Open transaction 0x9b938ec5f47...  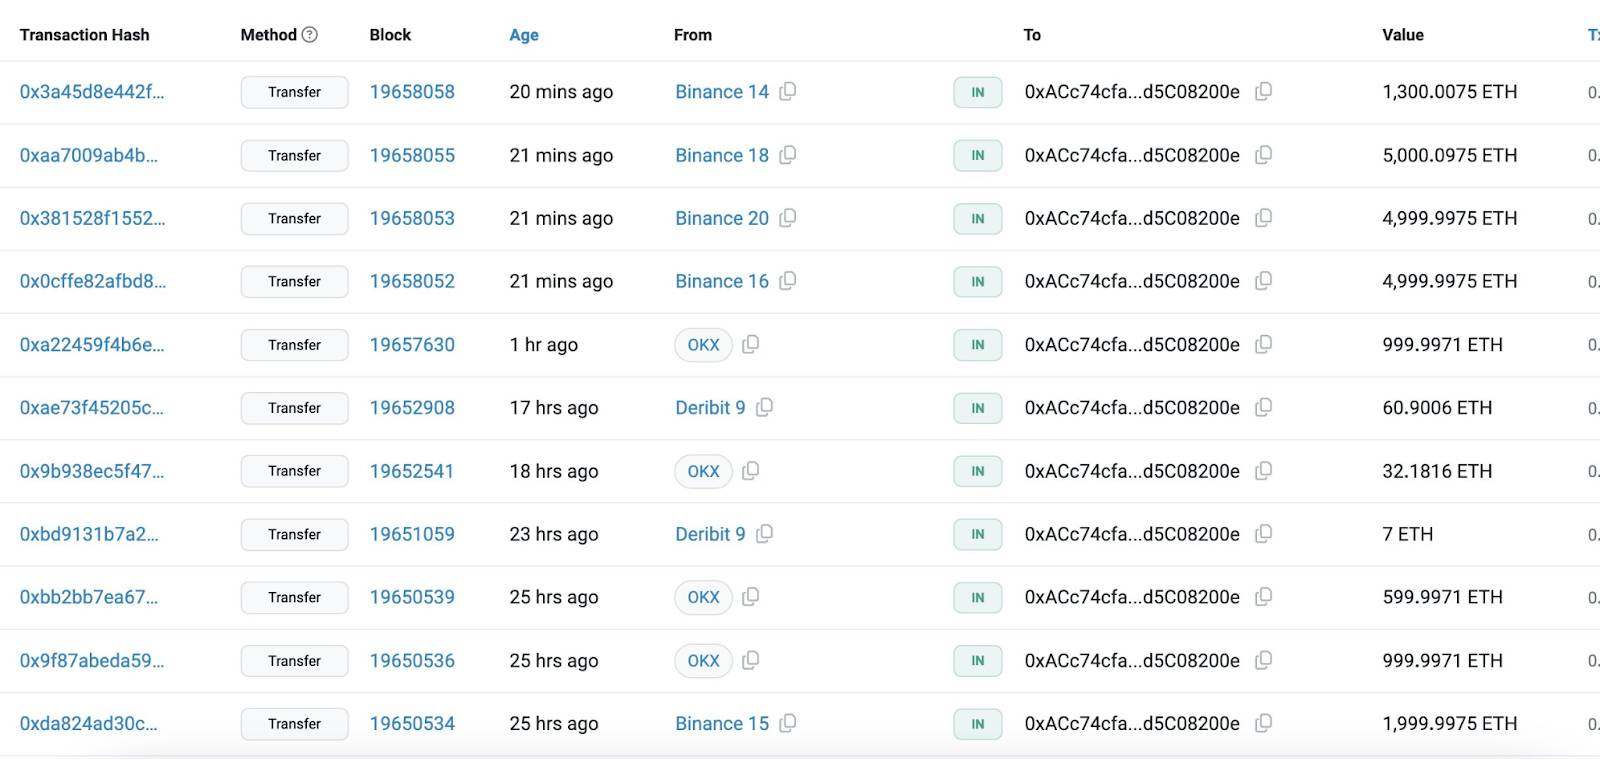click(x=92, y=471)
